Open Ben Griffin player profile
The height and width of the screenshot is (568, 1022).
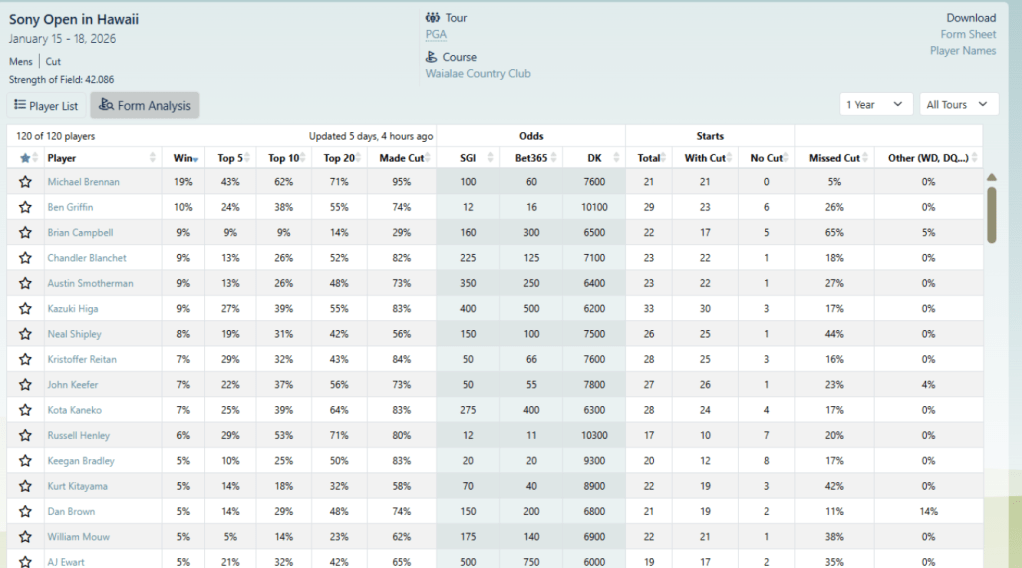(70, 207)
